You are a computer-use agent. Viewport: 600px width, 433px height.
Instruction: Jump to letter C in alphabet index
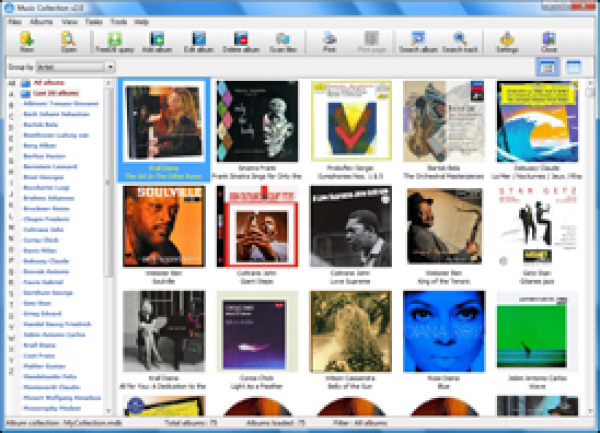pos(11,116)
